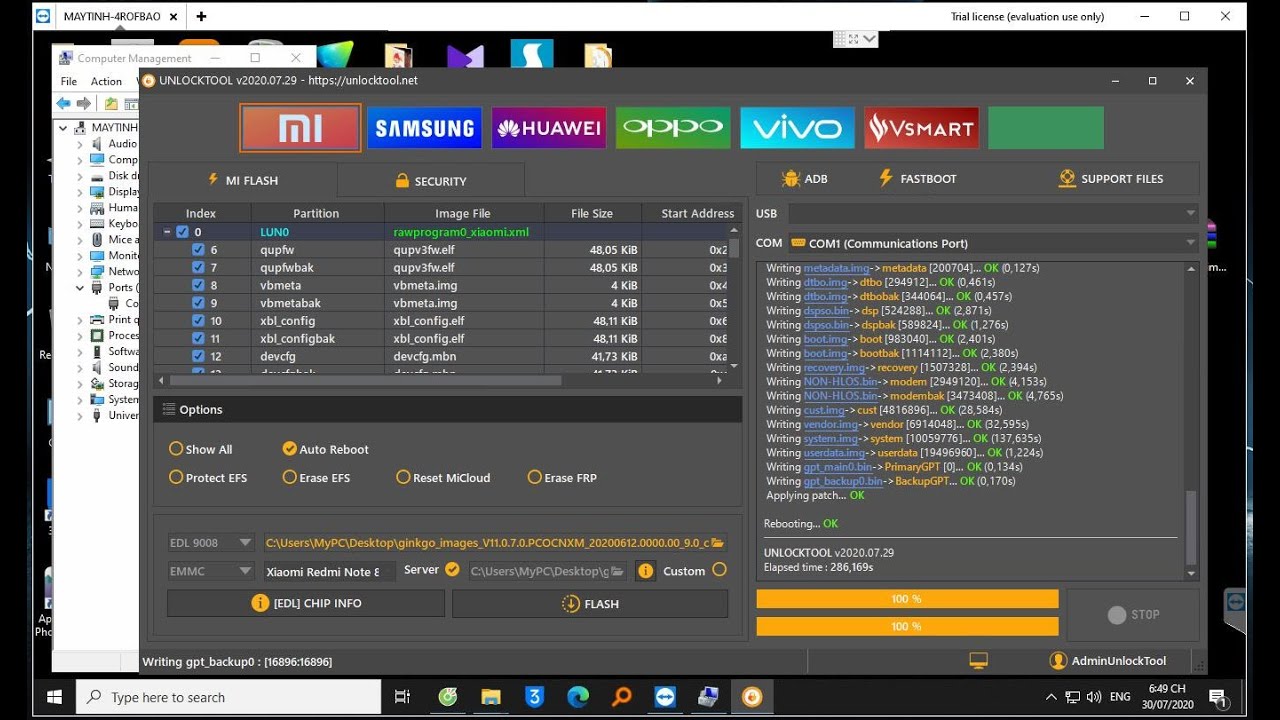Click Forward arrow in Computer Management toolbar

pos(84,104)
